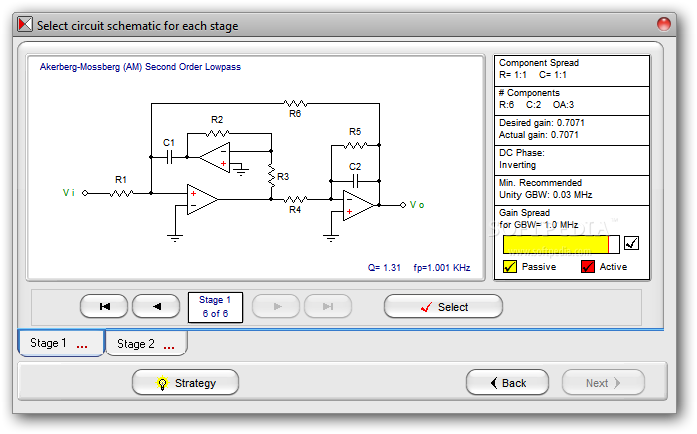Go to first circuit schematic

pyautogui.click(x=104, y=306)
